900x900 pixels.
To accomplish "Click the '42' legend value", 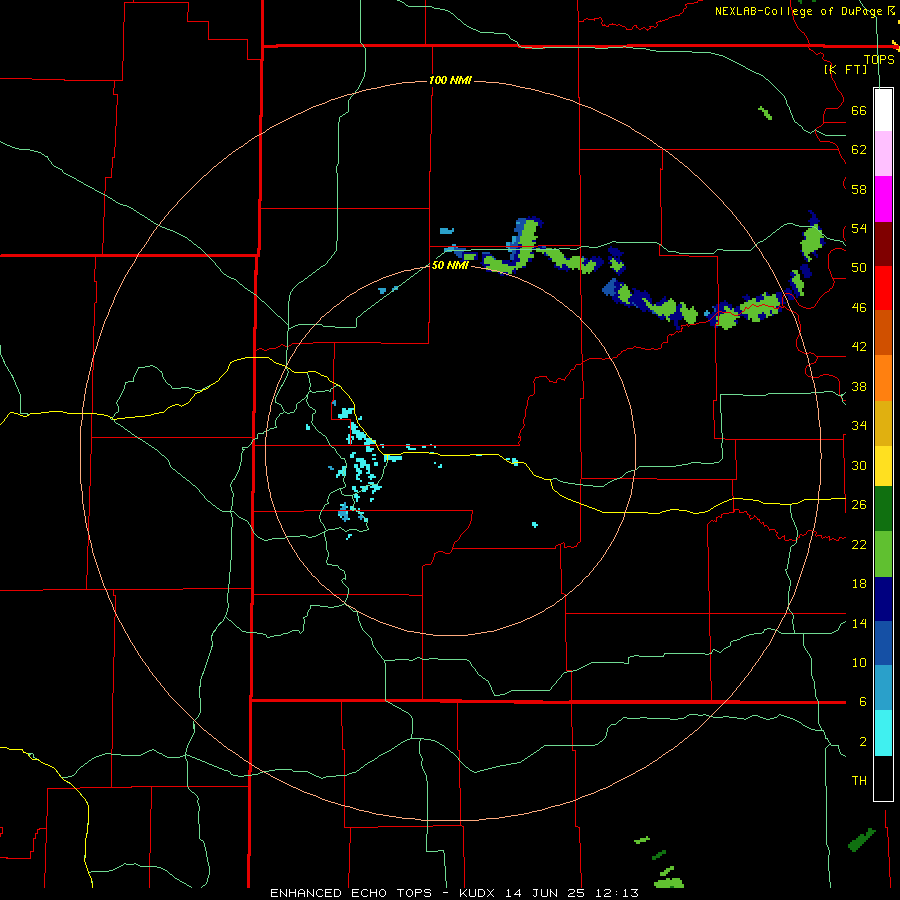I will (859, 346).
